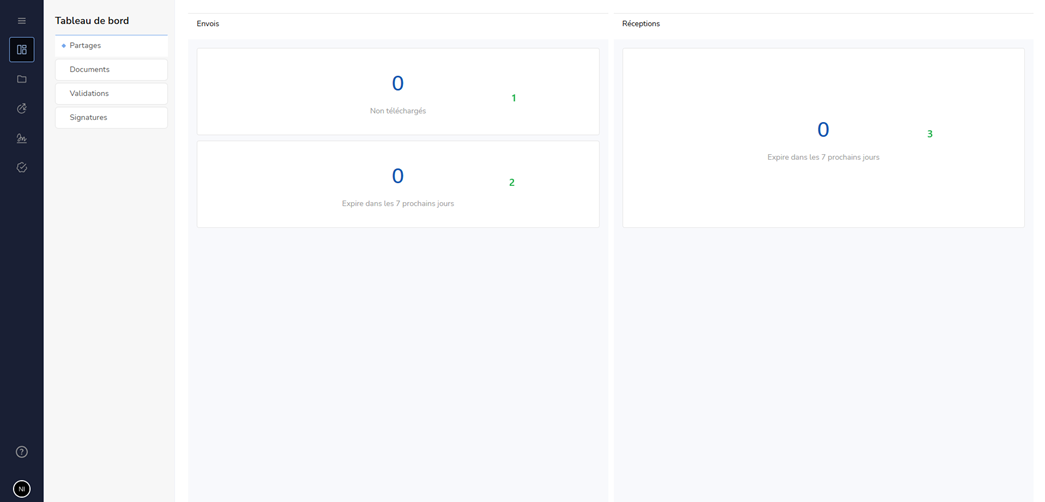Open the Non téléchargés card under Envois

[398, 92]
